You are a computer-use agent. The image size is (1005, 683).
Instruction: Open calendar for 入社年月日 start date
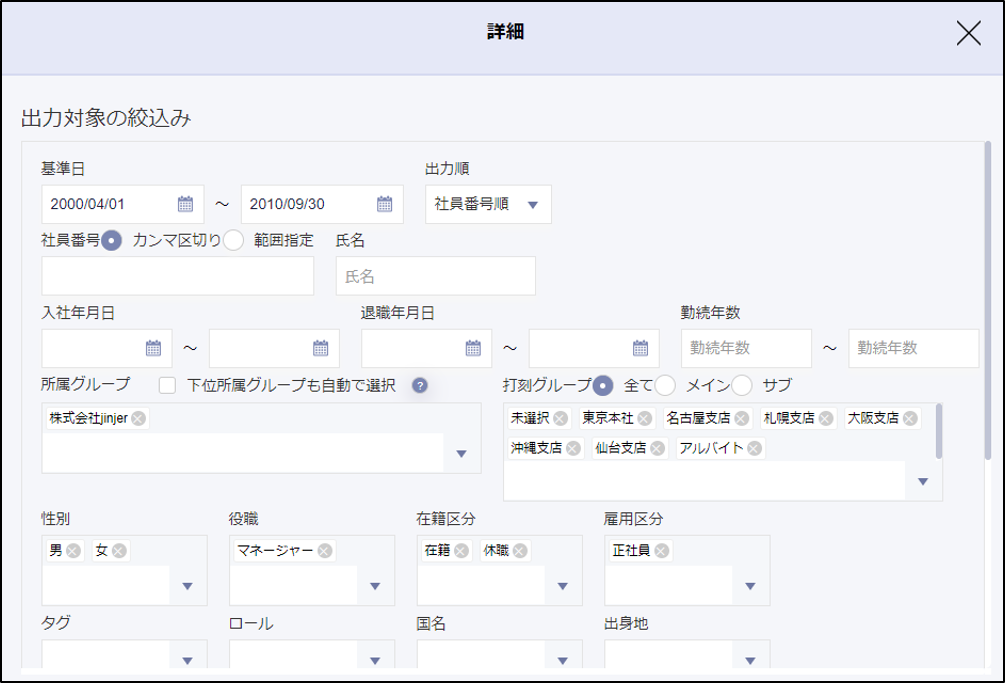click(x=153, y=348)
